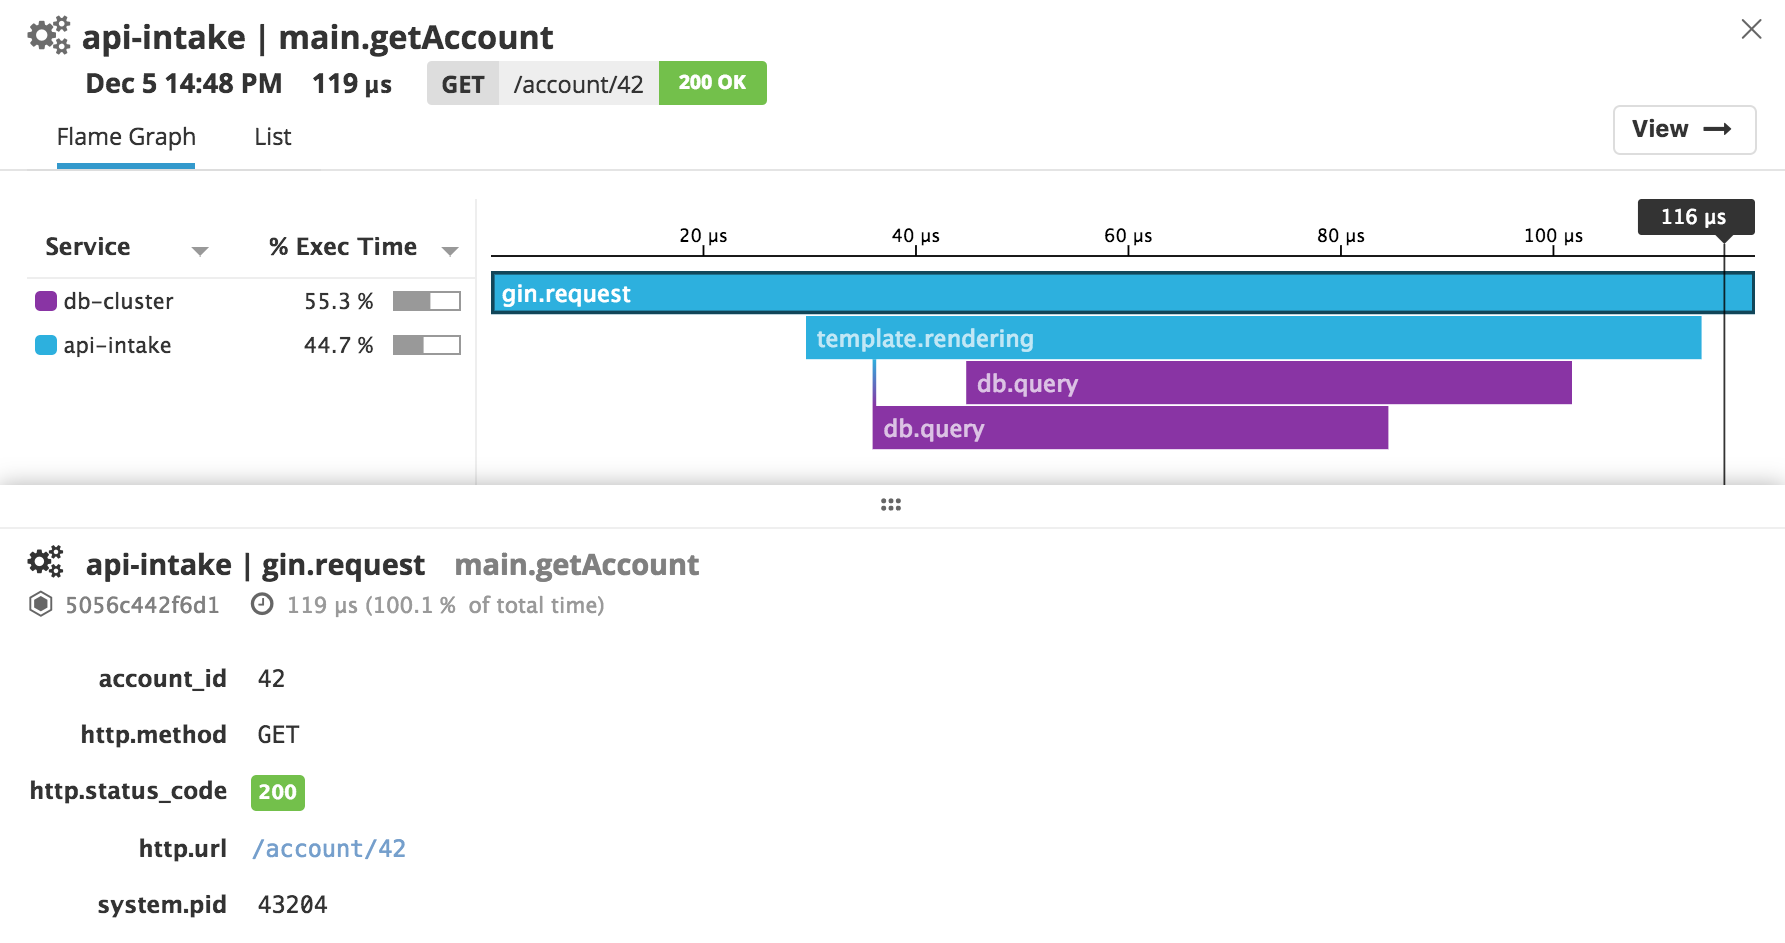
Task: Toggle the api-intake service row visibility
Action: 116,344
